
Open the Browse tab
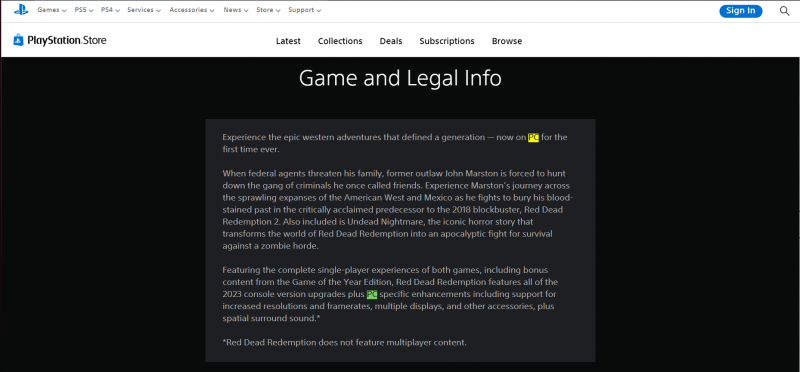coord(507,41)
